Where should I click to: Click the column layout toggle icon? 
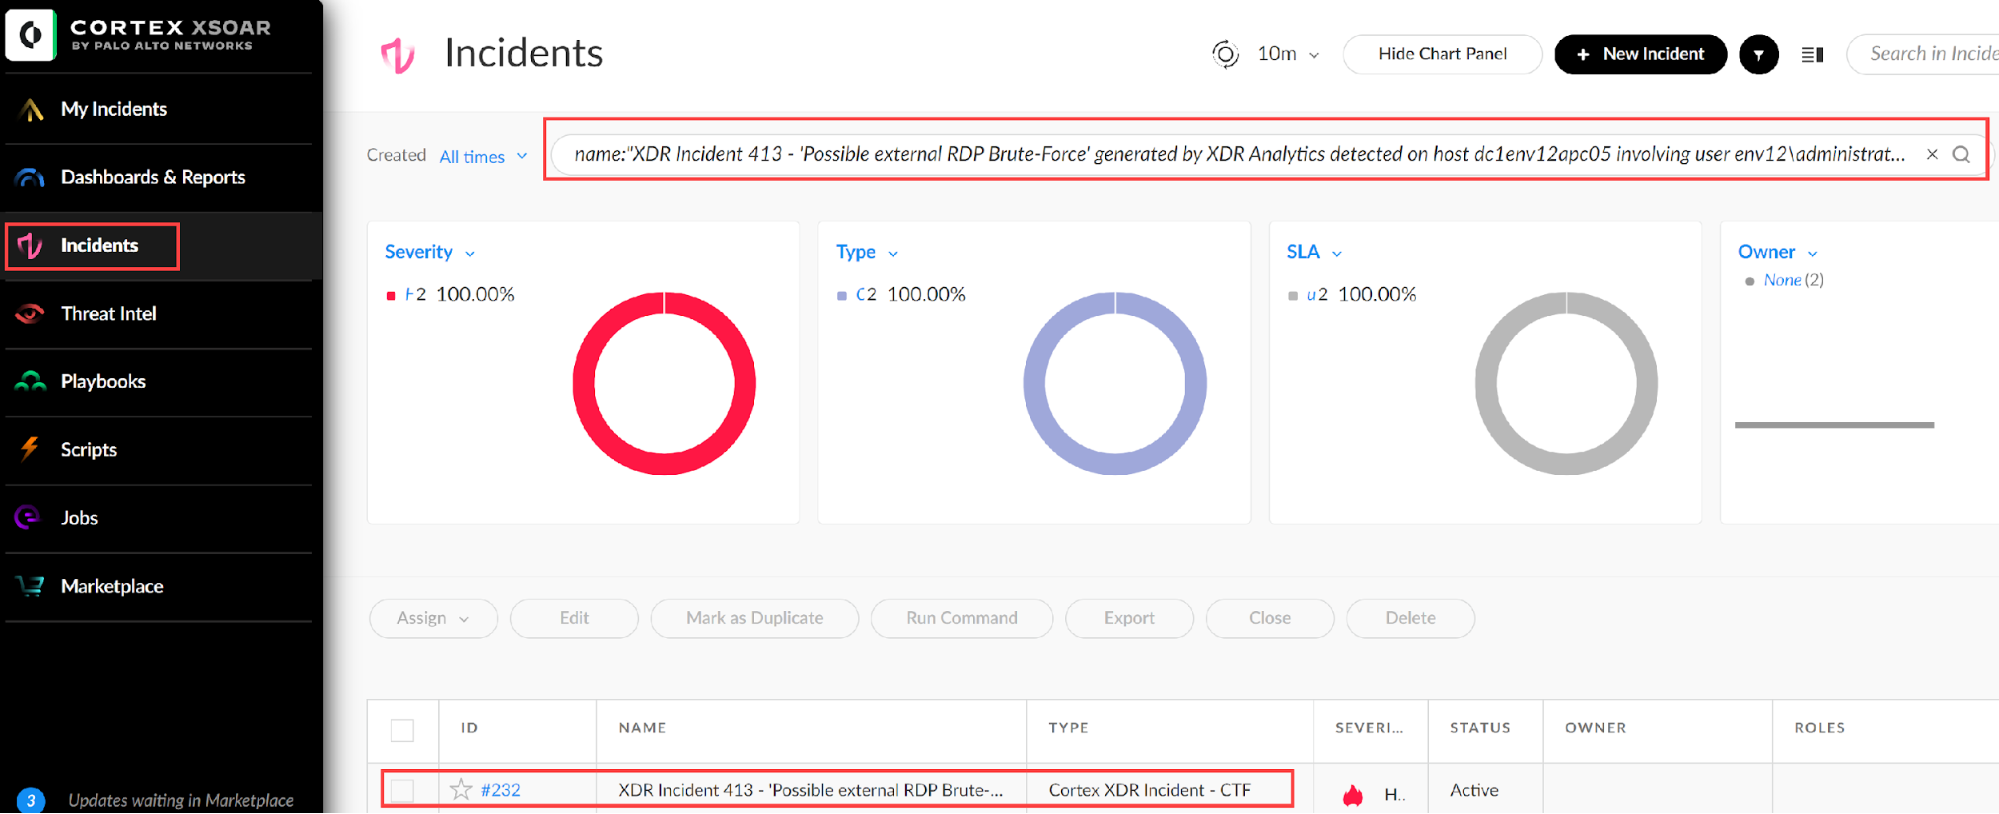tap(1812, 55)
